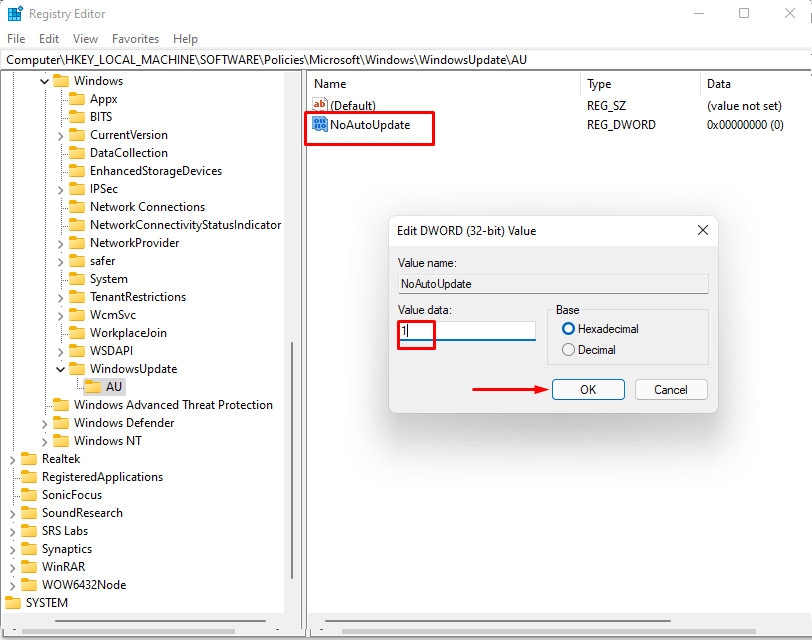Open the View menu
The width and height of the screenshot is (812, 640).
(85, 39)
